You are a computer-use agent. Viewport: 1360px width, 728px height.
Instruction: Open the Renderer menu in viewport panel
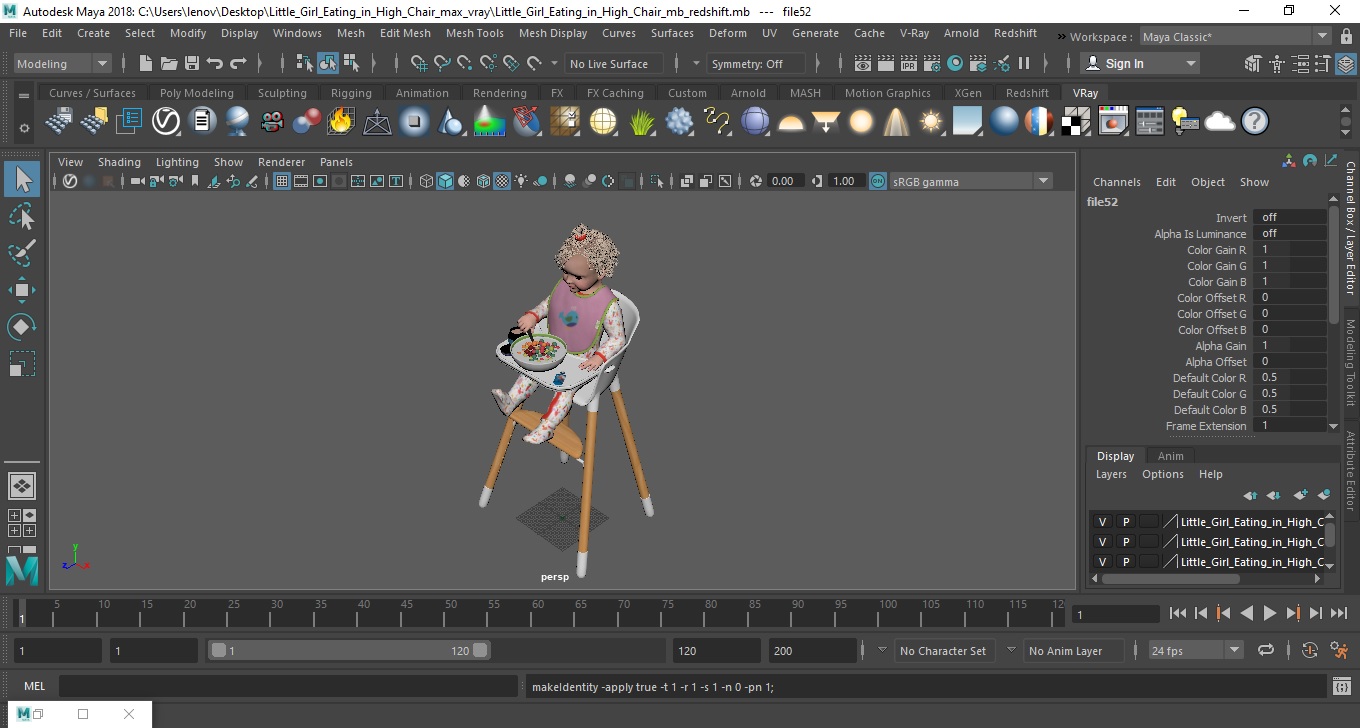coord(281,162)
